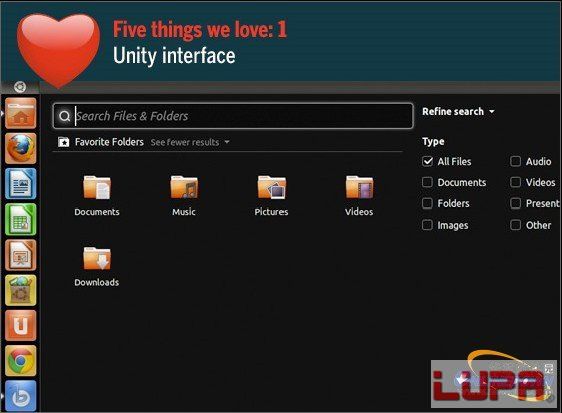Enable the Images type filter

(x=427, y=225)
